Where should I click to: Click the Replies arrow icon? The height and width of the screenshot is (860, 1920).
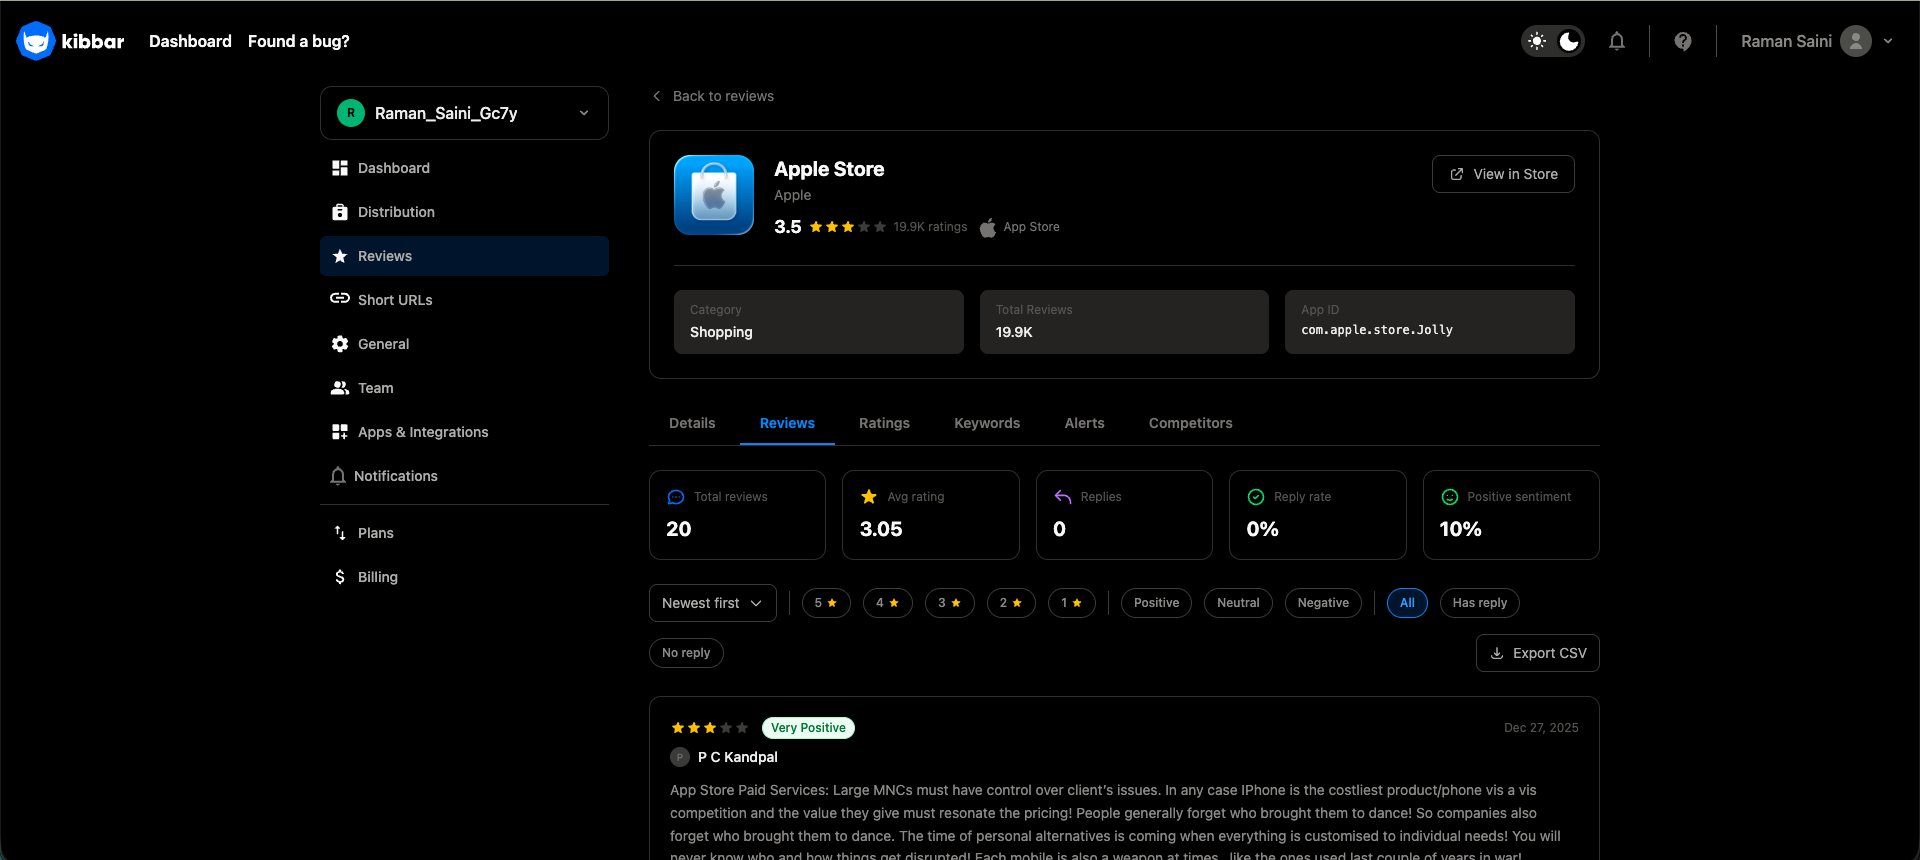pos(1063,497)
